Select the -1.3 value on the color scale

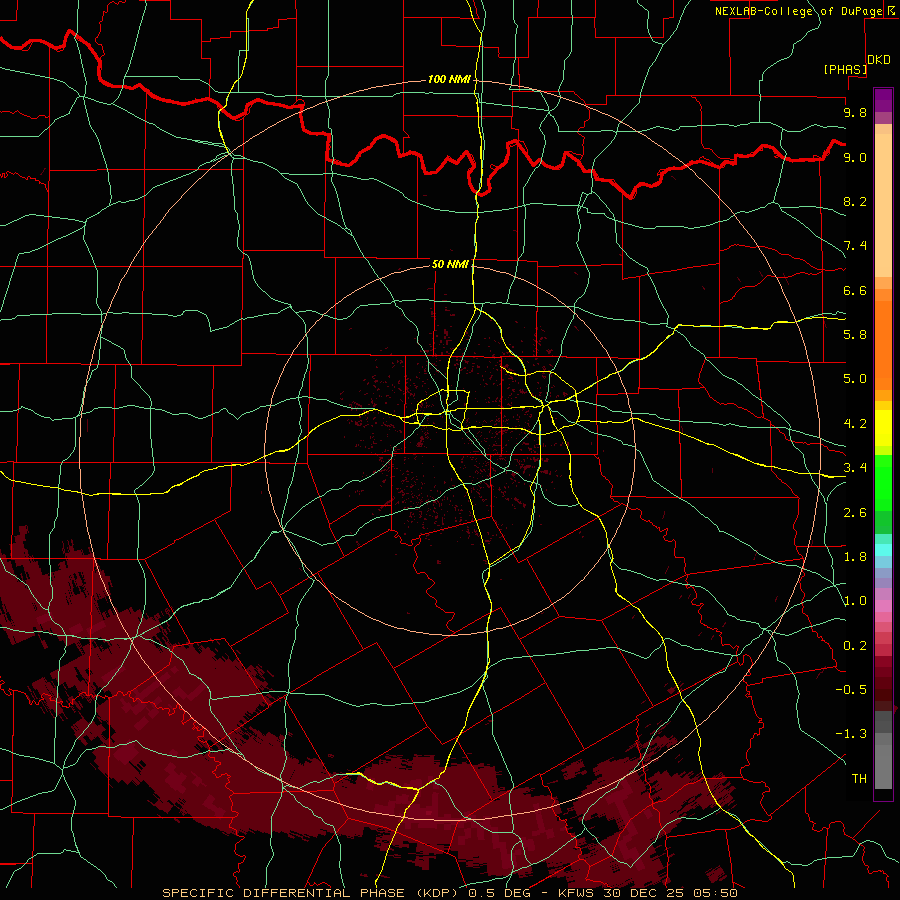(x=851, y=734)
